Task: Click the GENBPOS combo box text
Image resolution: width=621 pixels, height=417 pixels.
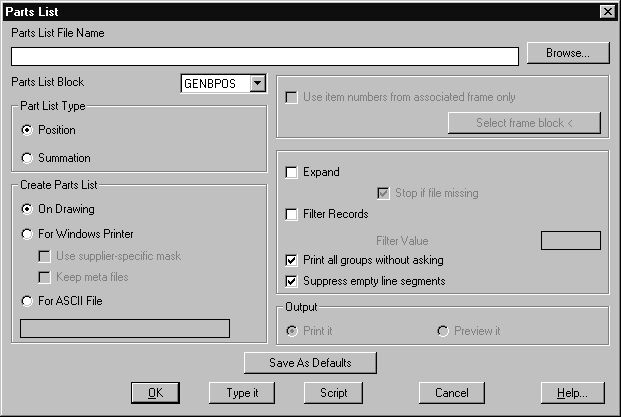Action: pyautogui.click(x=213, y=84)
